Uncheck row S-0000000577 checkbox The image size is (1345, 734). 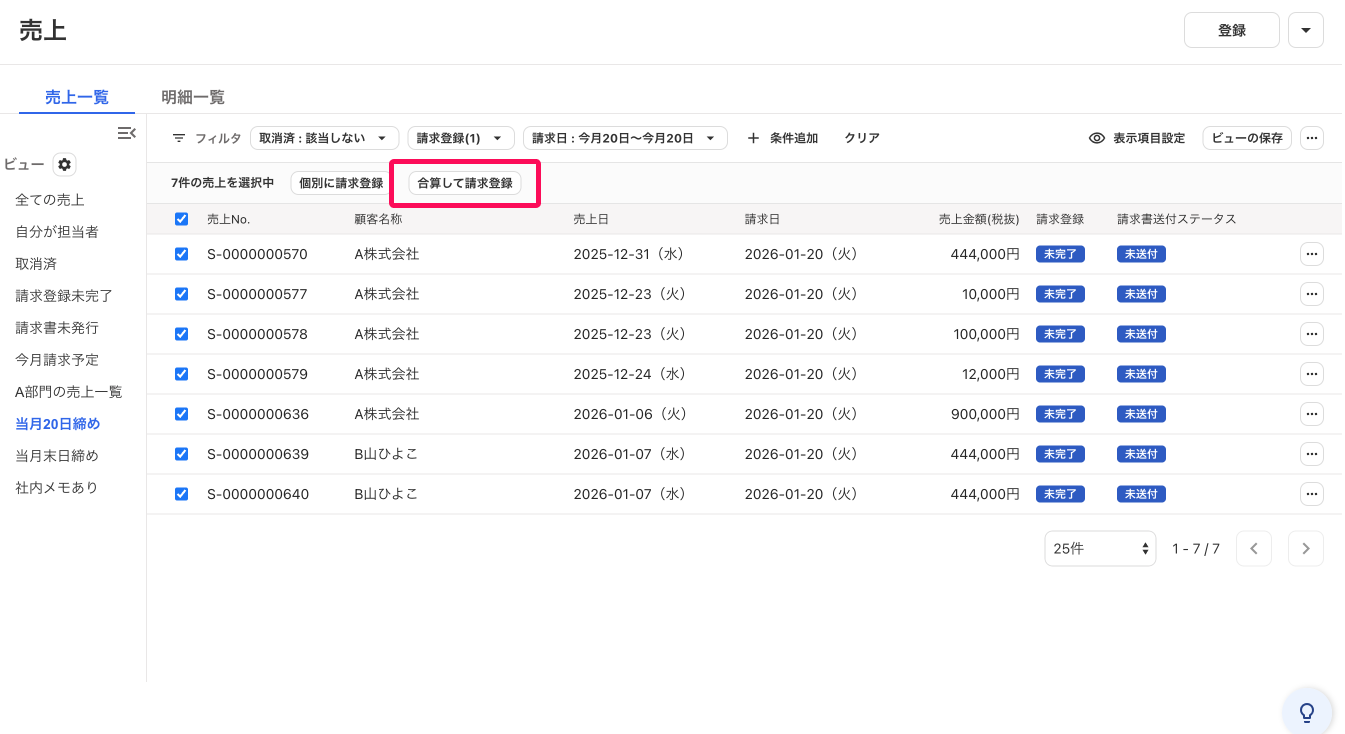(x=181, y=294)
